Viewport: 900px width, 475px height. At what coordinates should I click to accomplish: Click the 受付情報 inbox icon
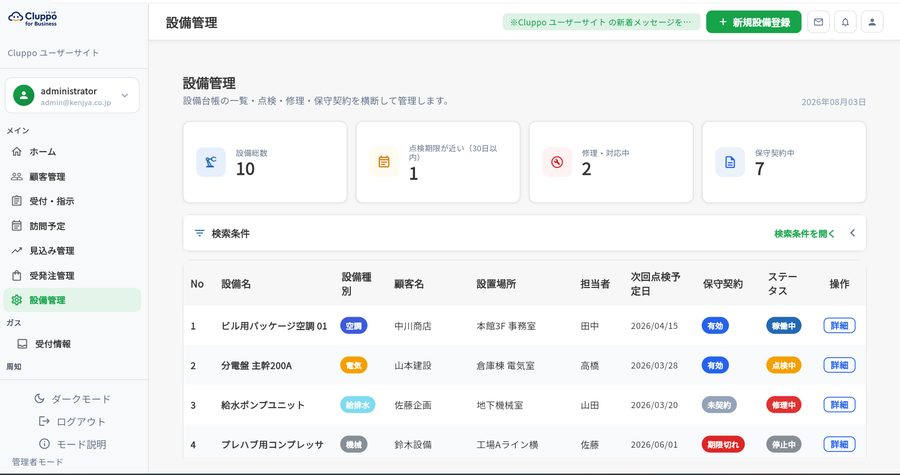(x=22, y=344)
